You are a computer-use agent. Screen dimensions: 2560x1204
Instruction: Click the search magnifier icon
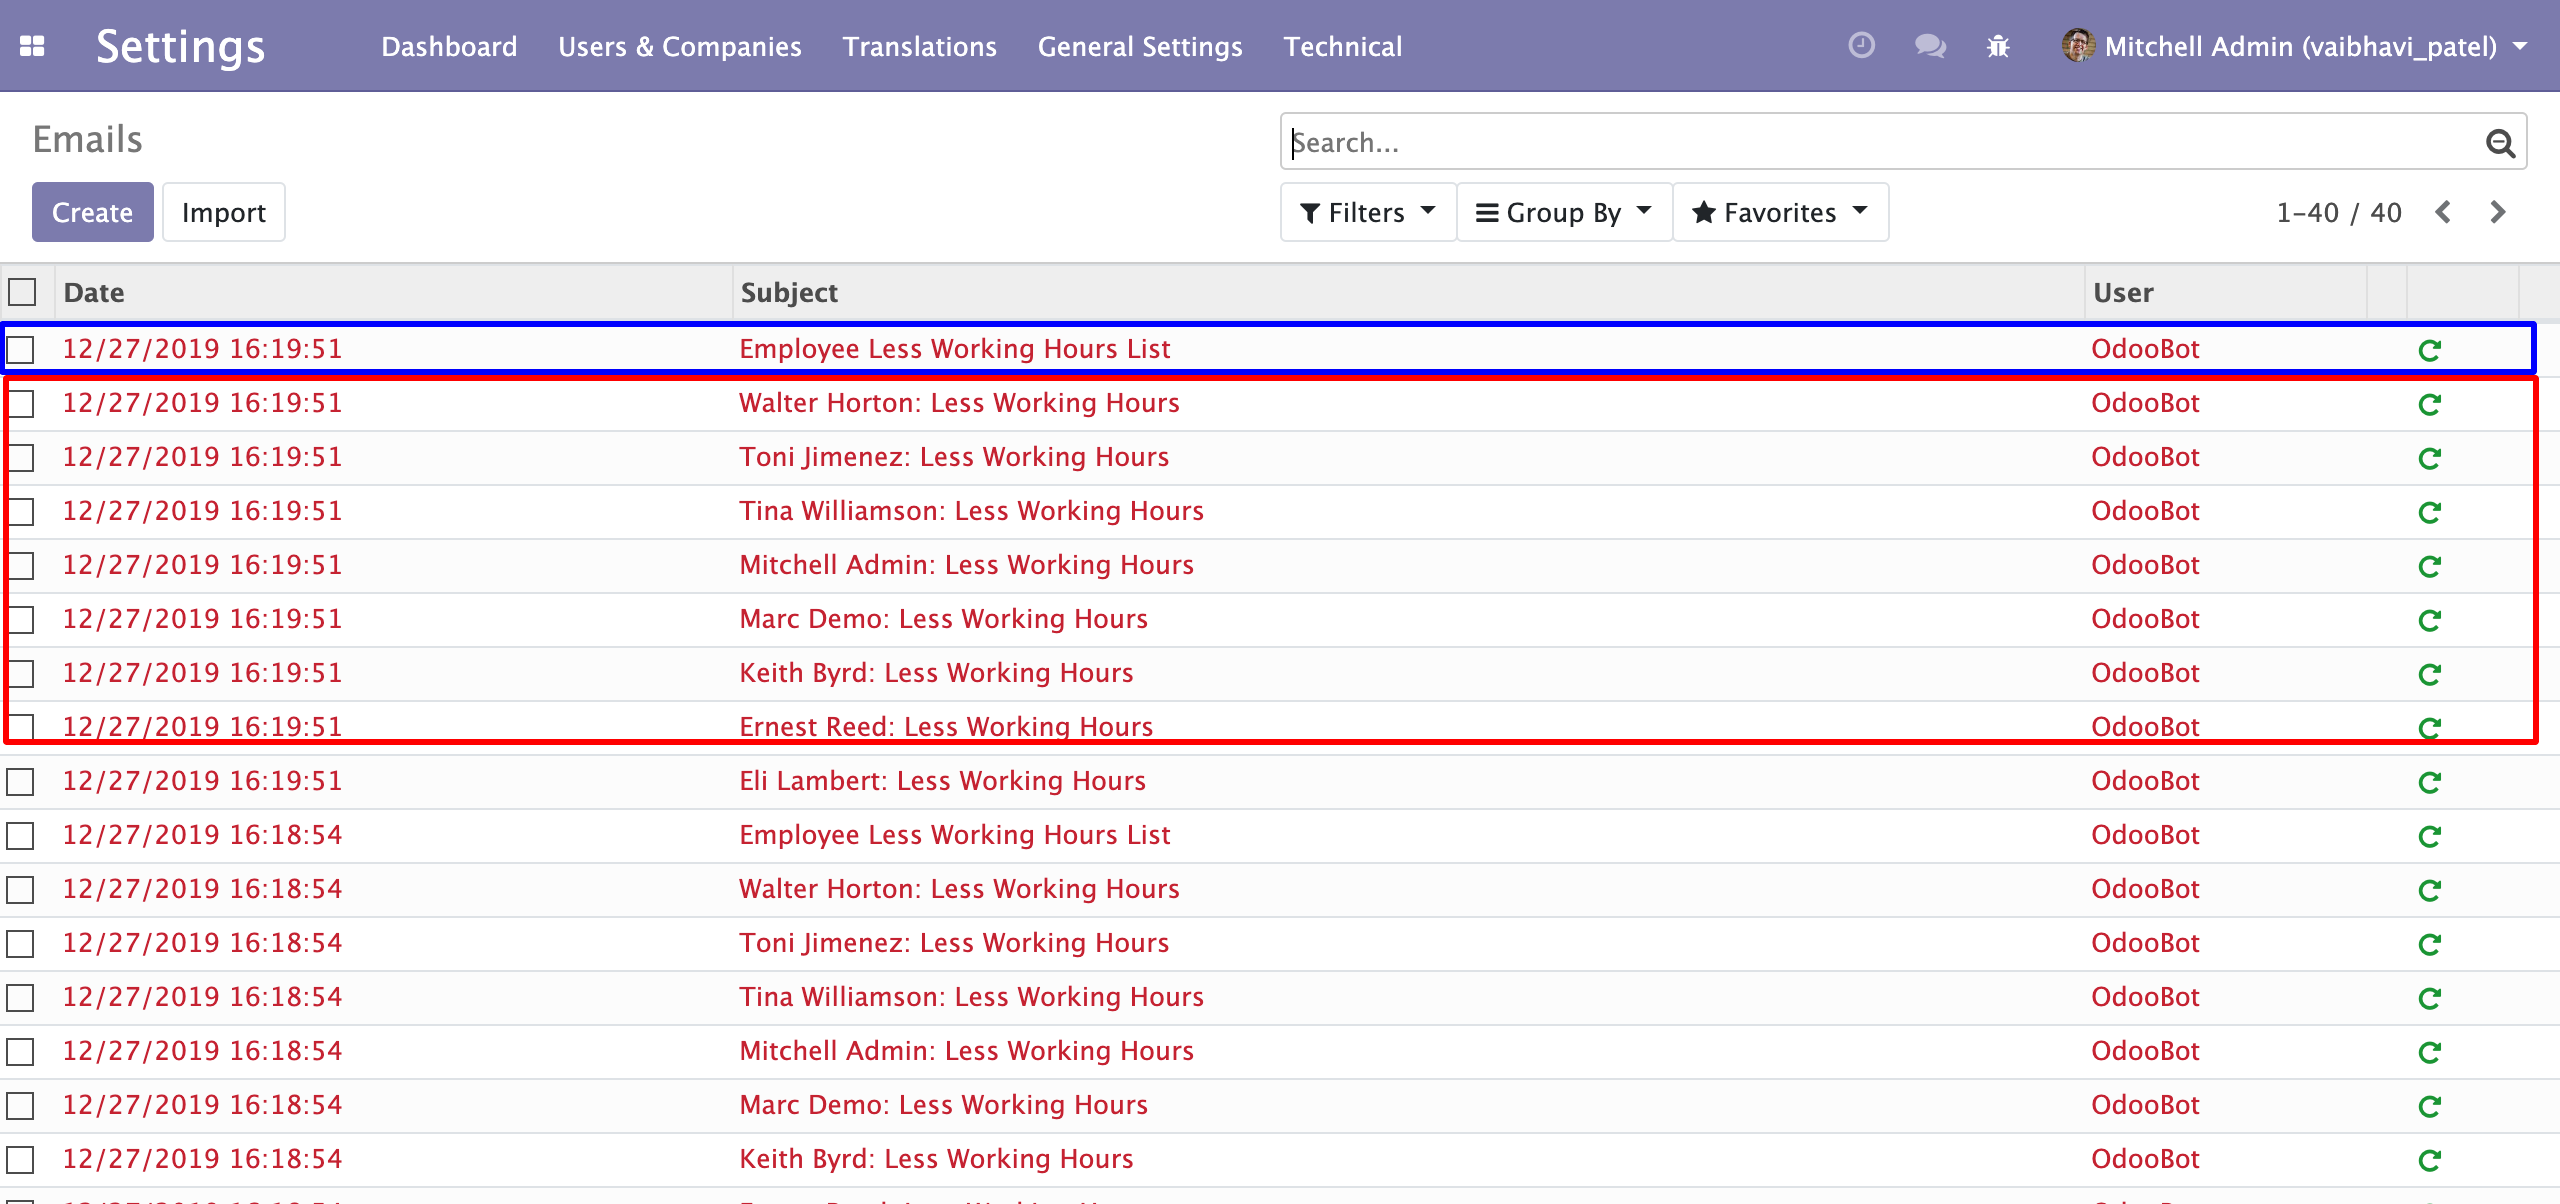(x=2500, y=143)
